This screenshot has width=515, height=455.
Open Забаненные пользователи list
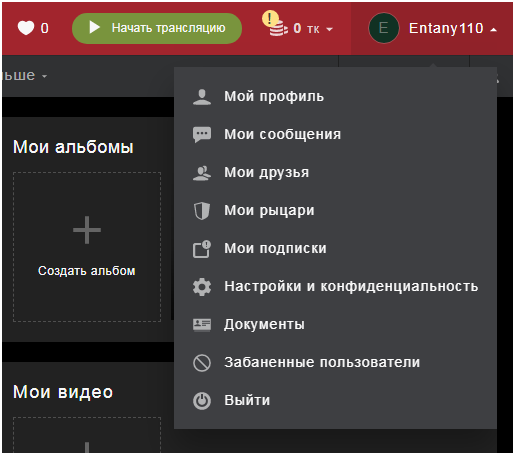[x=335, y=363]
